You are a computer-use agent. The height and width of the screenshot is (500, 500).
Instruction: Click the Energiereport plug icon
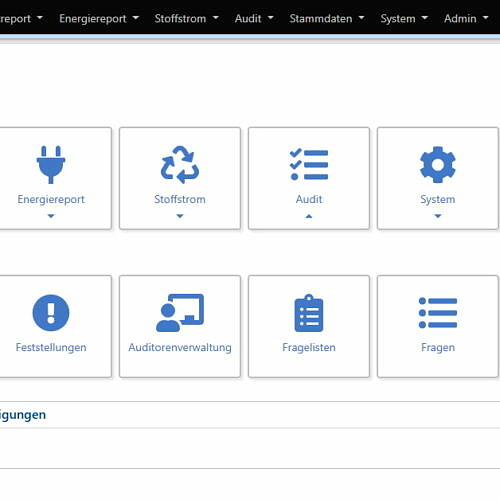pos(51,165)
